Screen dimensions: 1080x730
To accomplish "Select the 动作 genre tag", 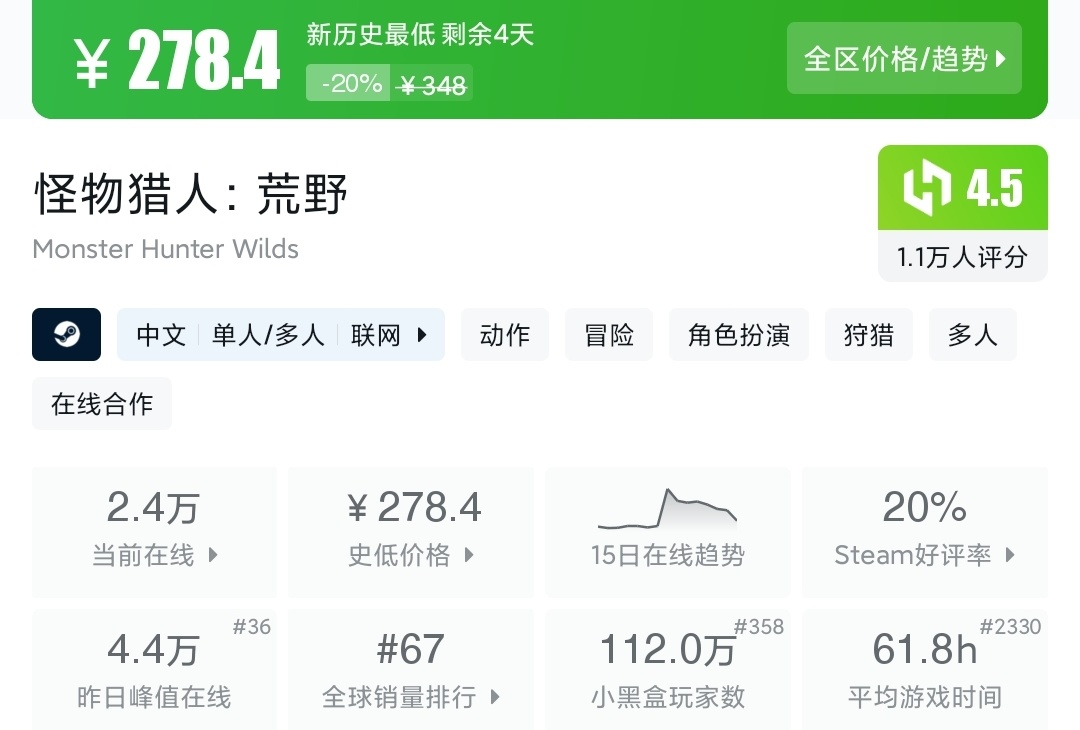I will click(x=505, y=335).
